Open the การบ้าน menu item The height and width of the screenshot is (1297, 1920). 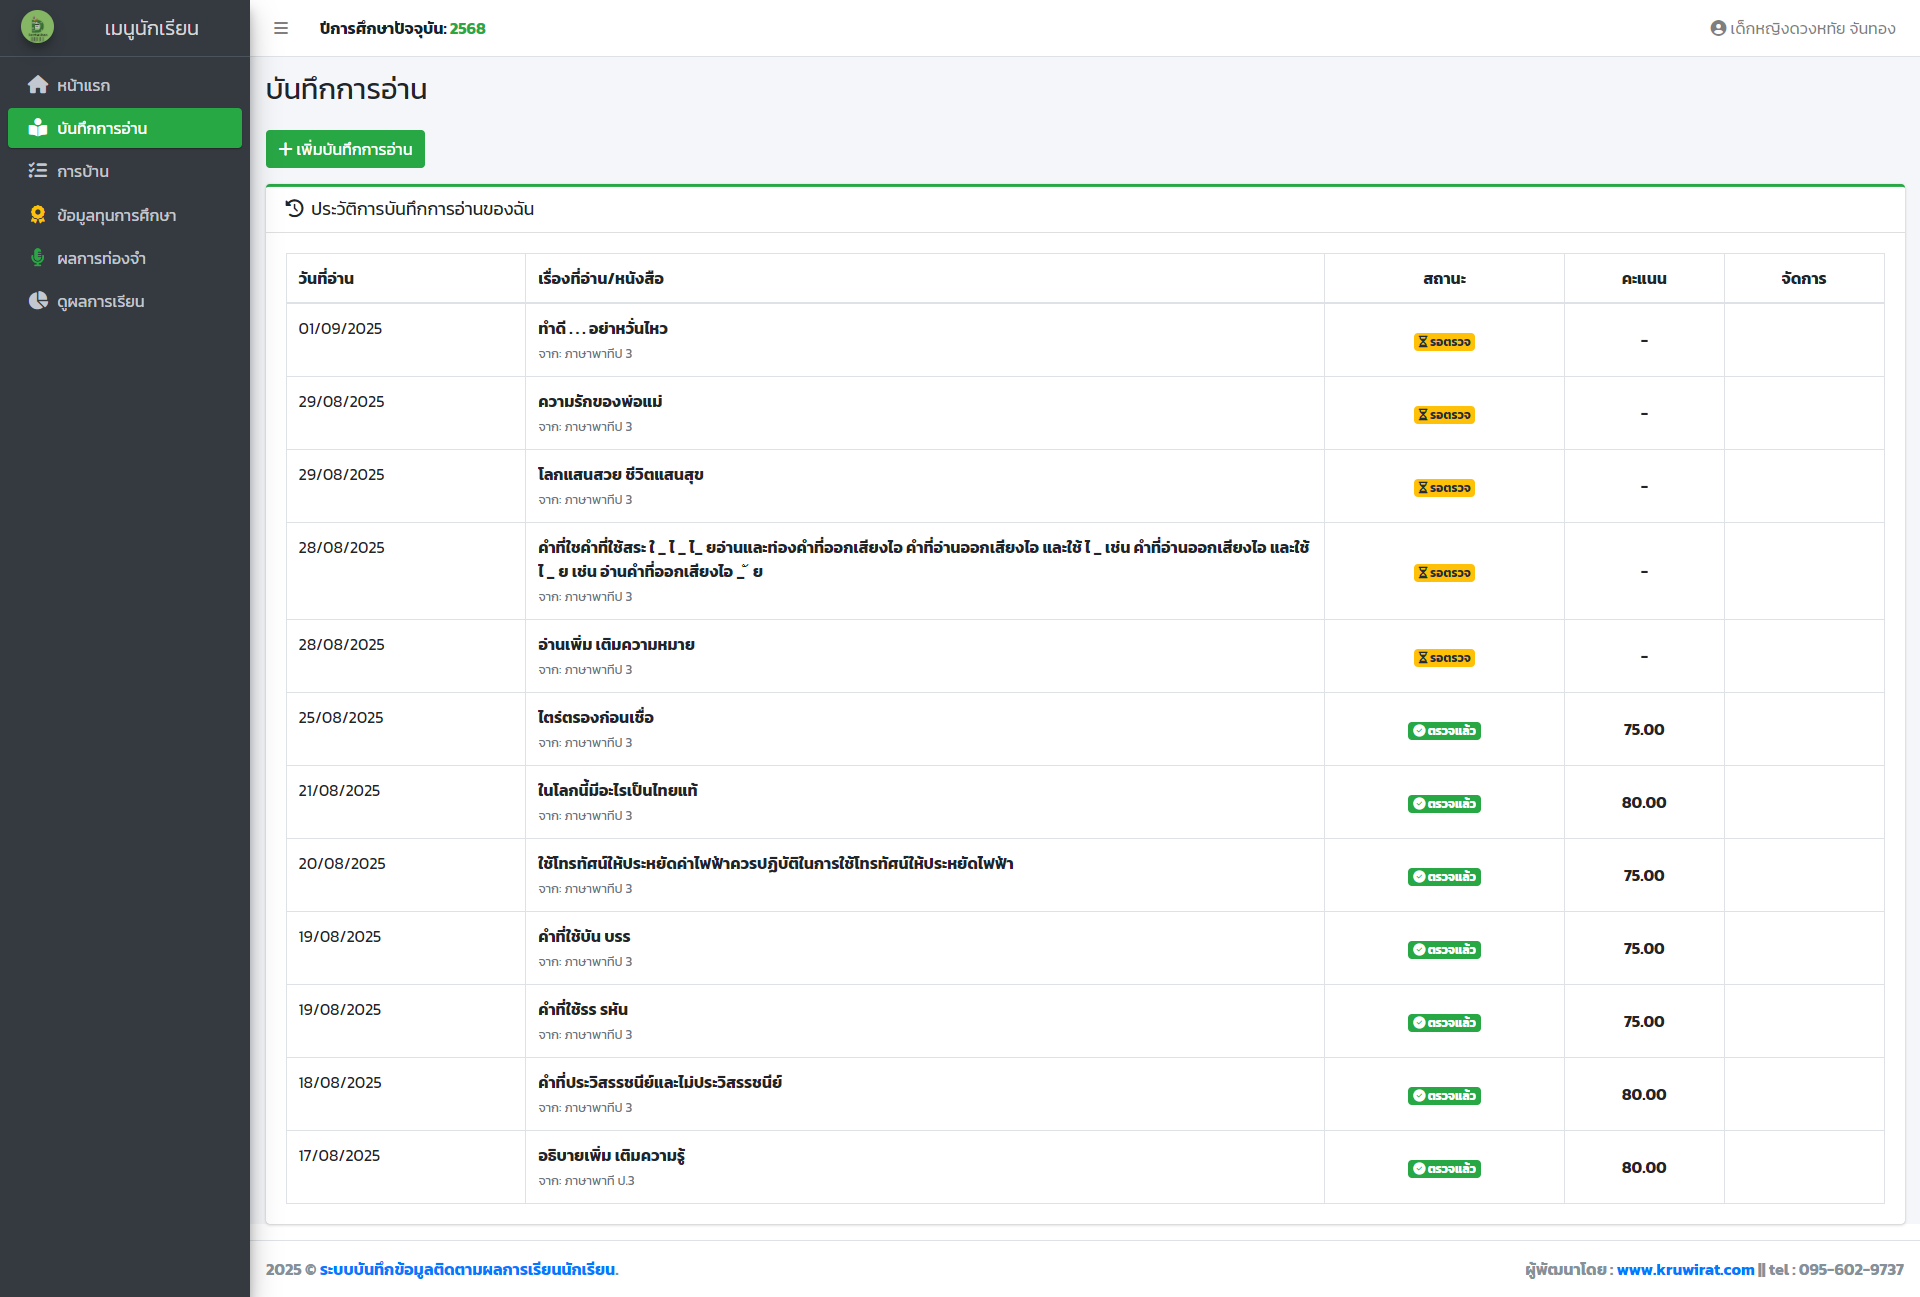[83, 171]
